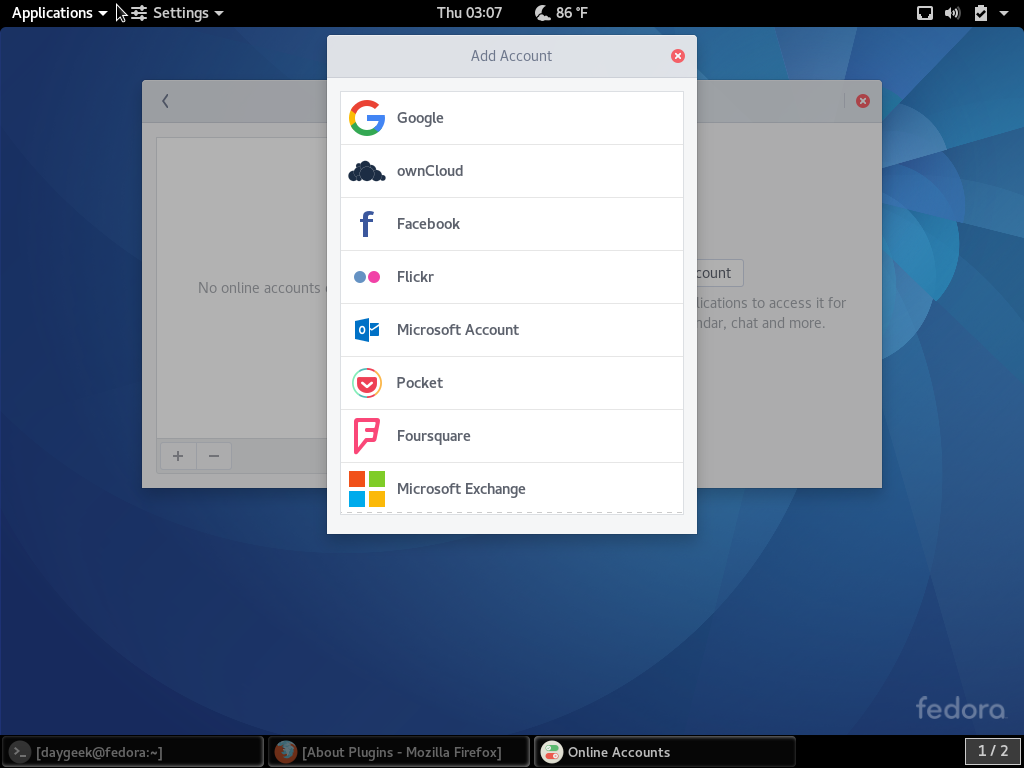Choose Microsoft Account label
This screenshot has width=1024, height=768.
[457, 330]
